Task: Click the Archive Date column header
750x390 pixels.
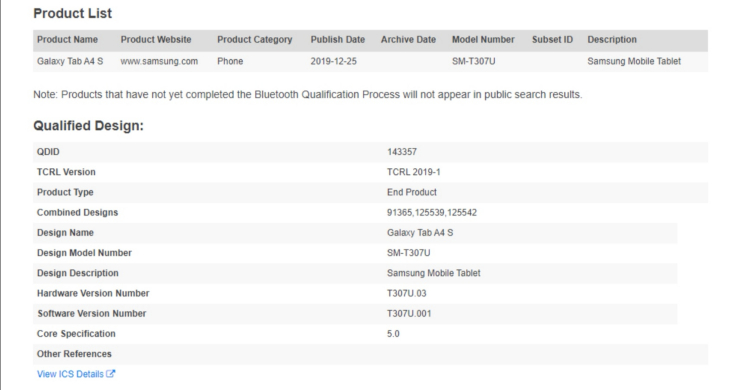Action: tap(408, 40)
